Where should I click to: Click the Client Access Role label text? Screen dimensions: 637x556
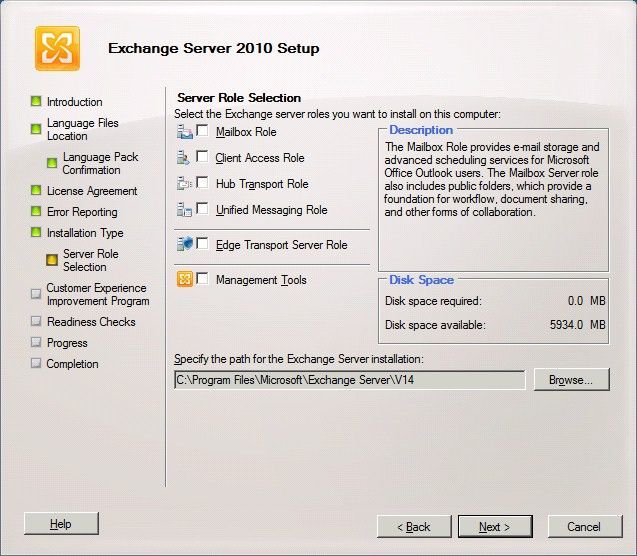click(x=260, y=158)
